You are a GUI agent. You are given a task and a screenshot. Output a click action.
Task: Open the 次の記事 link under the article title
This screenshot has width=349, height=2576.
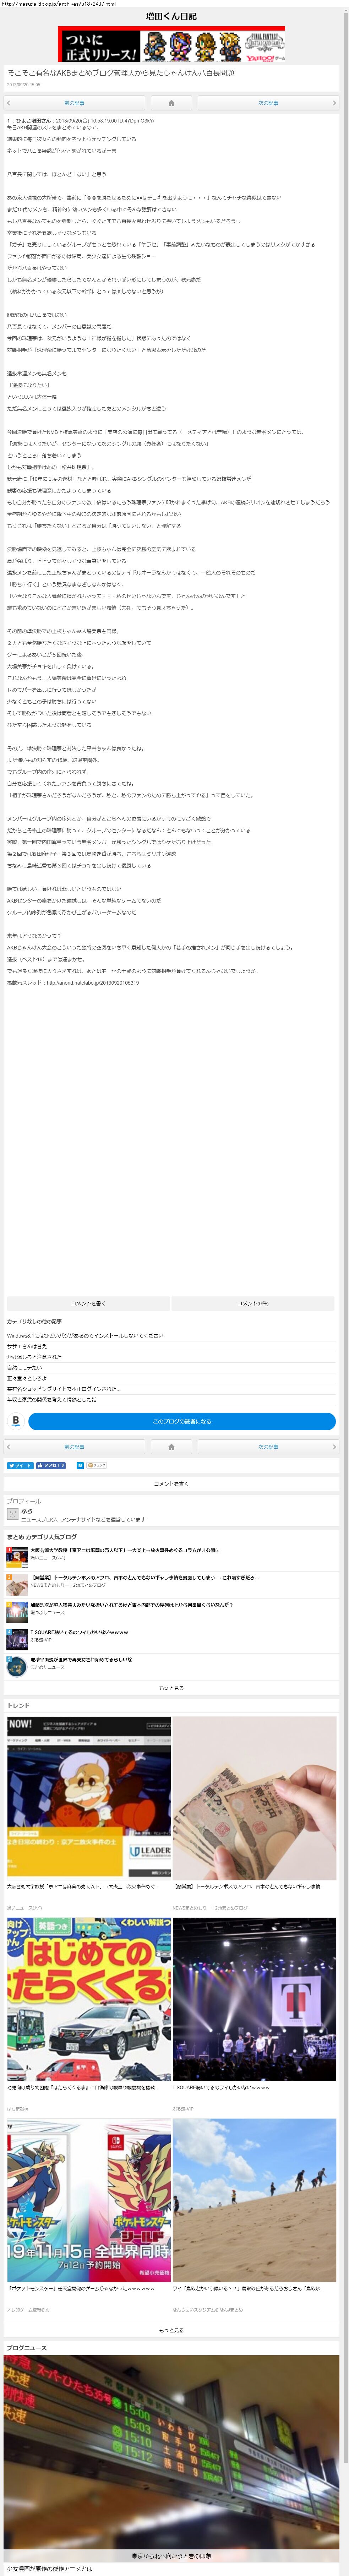coord(268,103)
